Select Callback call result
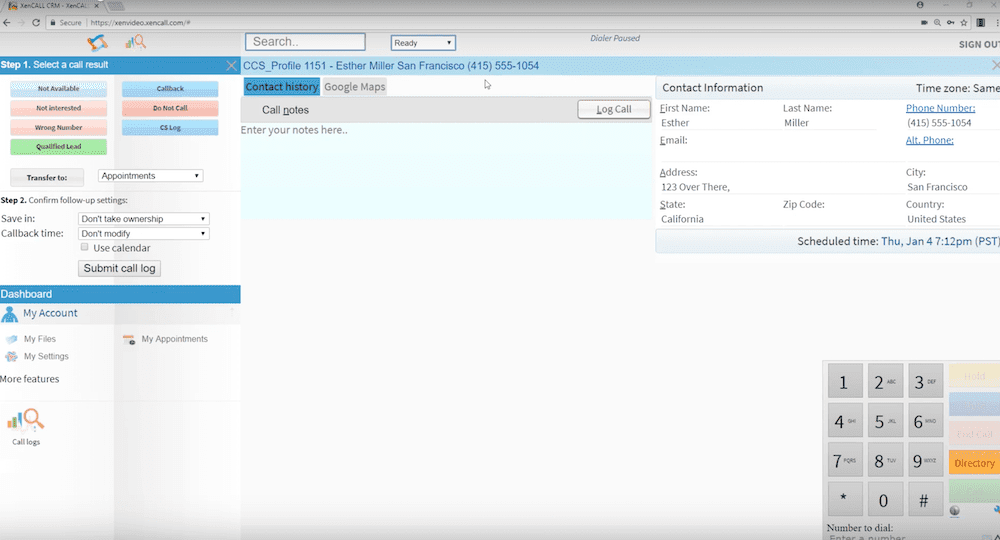The height and width of the screenshot is (540, 1000). tap(170, 89)
